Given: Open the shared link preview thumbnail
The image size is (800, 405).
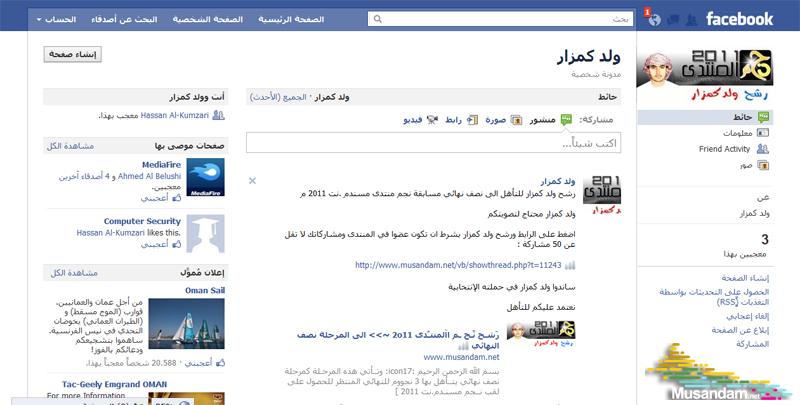Looking at the screenshot, I should point(541,334).
